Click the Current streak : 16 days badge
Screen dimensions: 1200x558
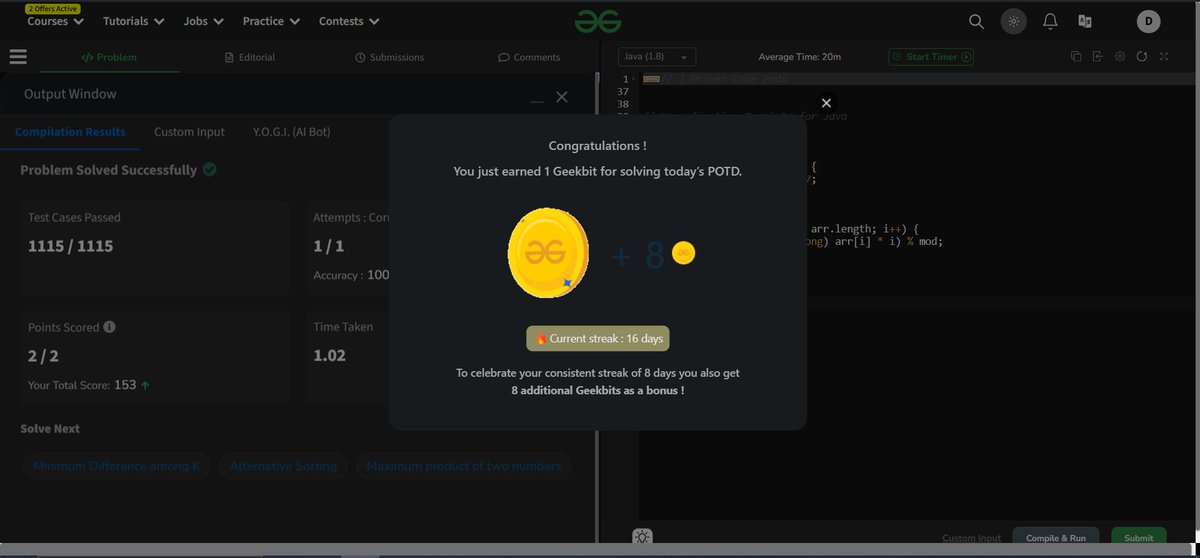click(x=598, y=338)
